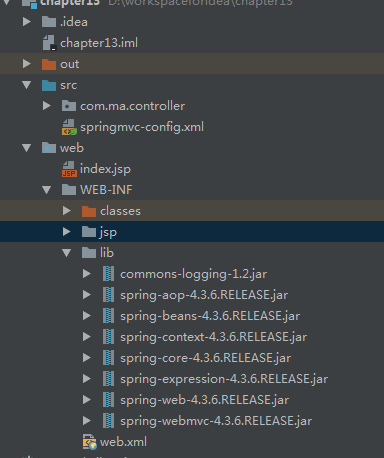Select the "src" folder name
Viewport: 384px width, 458px height.
tap(69, 85)
